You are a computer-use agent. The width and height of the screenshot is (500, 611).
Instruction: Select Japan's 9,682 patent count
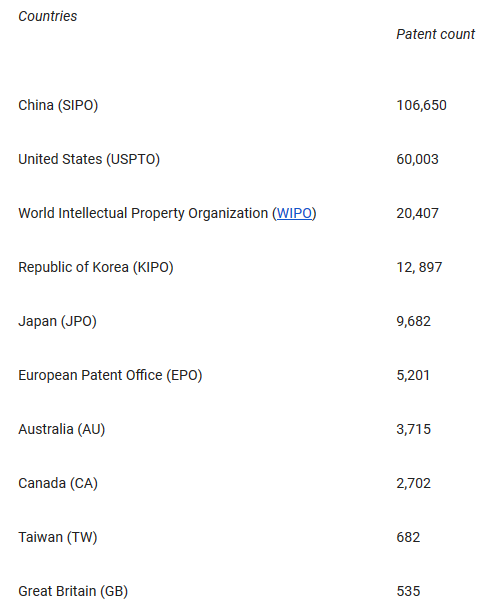(413, 321)
